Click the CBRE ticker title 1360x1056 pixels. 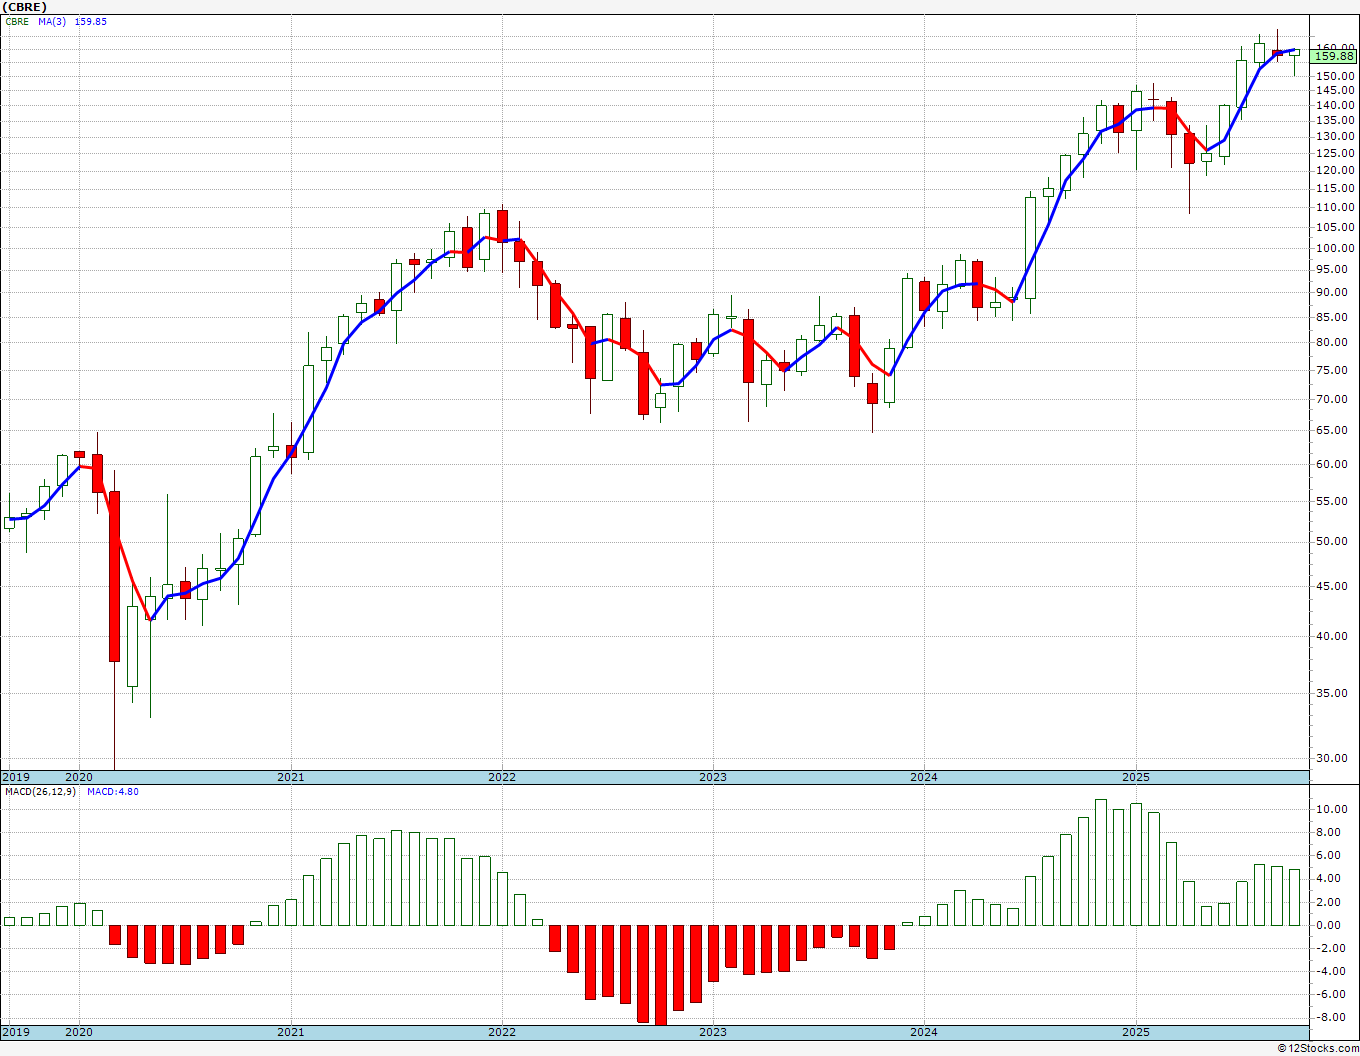24,6
